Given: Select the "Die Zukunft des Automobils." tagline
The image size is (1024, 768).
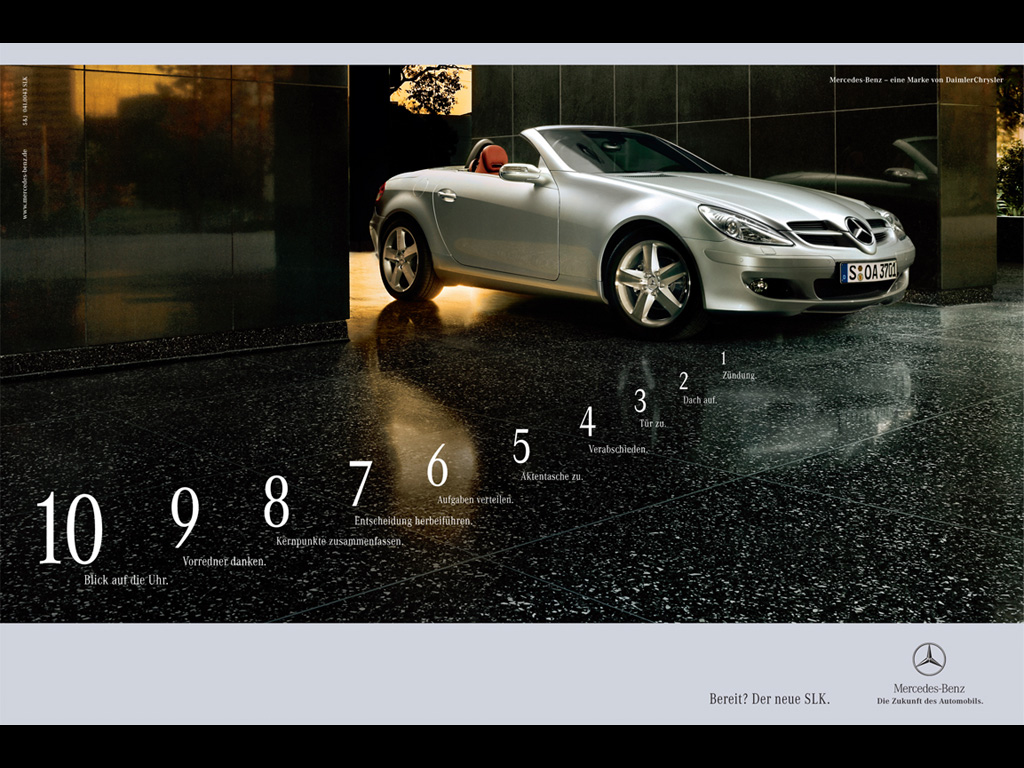Looking at the screenshot, I should tap(929, 701).
